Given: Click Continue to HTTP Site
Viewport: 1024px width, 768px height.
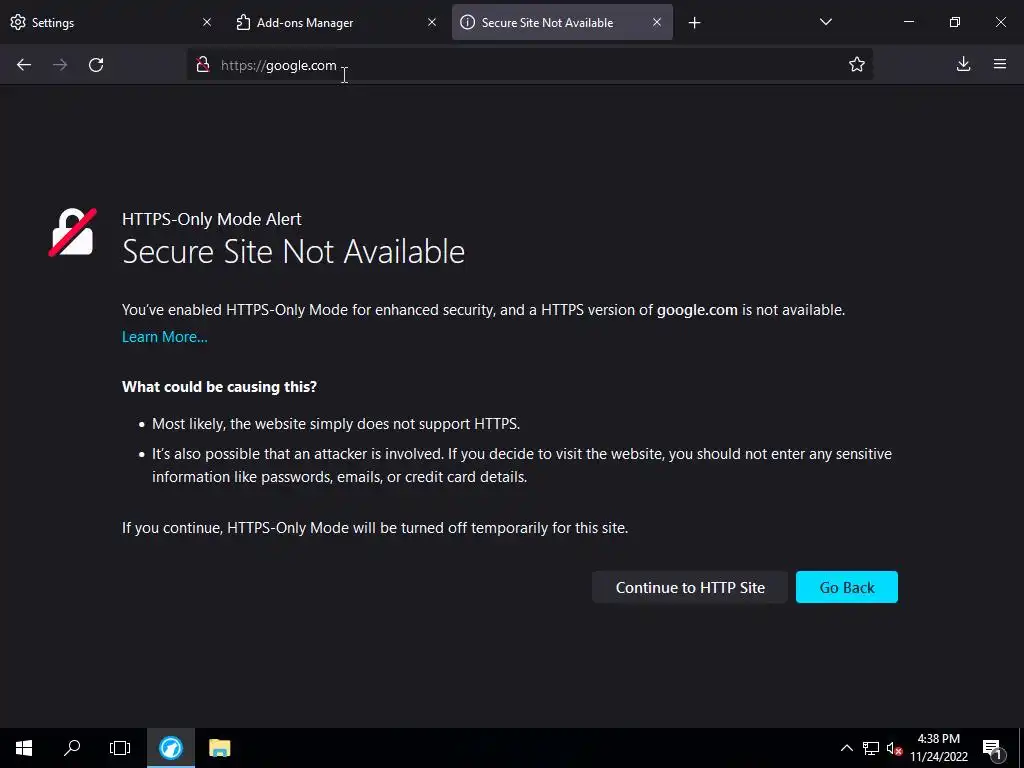Looking at the screenshot, I should [690, 587].
